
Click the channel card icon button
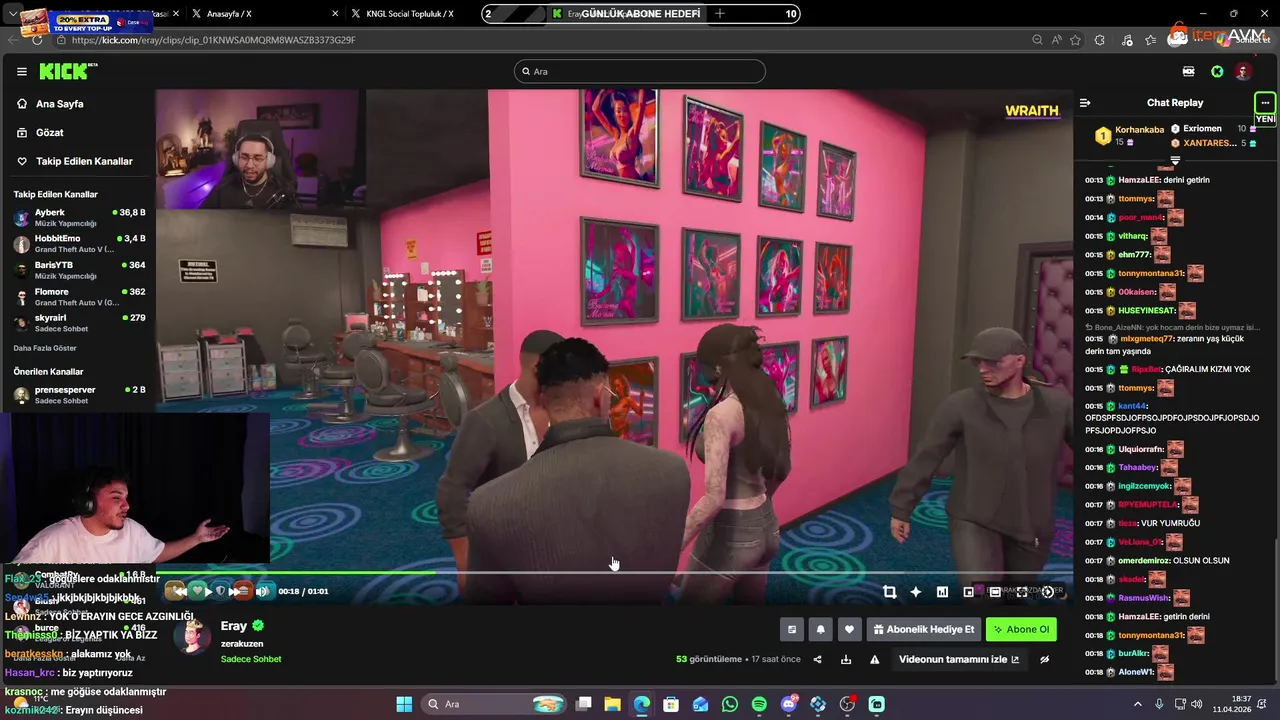(x=792, y=629)
